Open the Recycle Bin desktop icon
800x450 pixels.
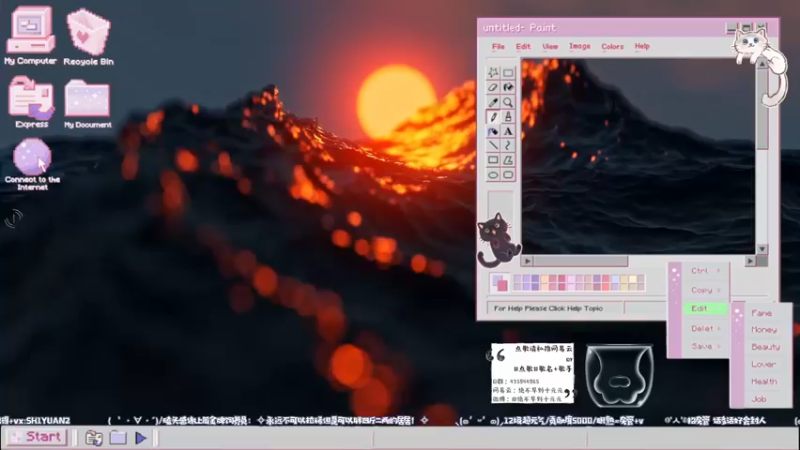[88, 37]
